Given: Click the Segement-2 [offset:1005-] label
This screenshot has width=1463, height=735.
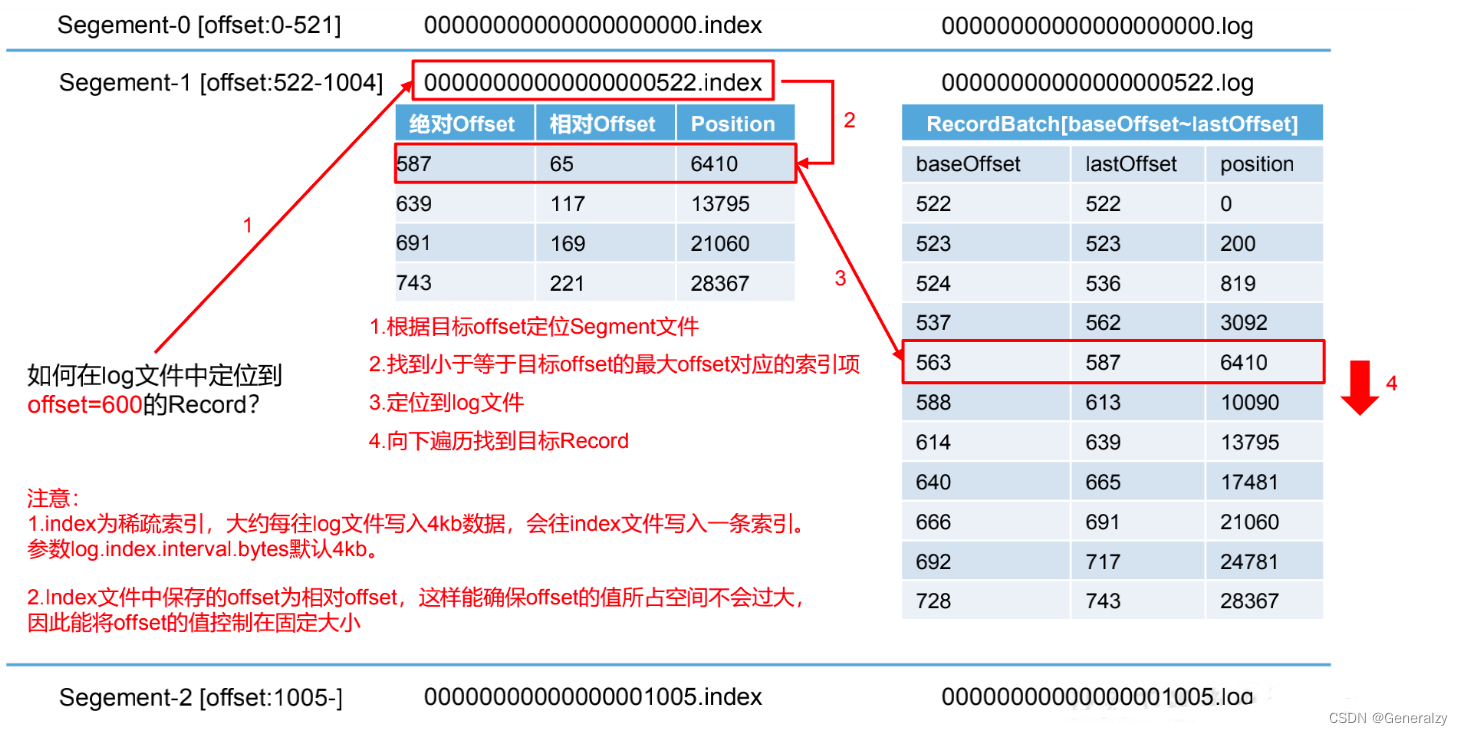Looking at the screenshot, I should (x=201, y=697).
